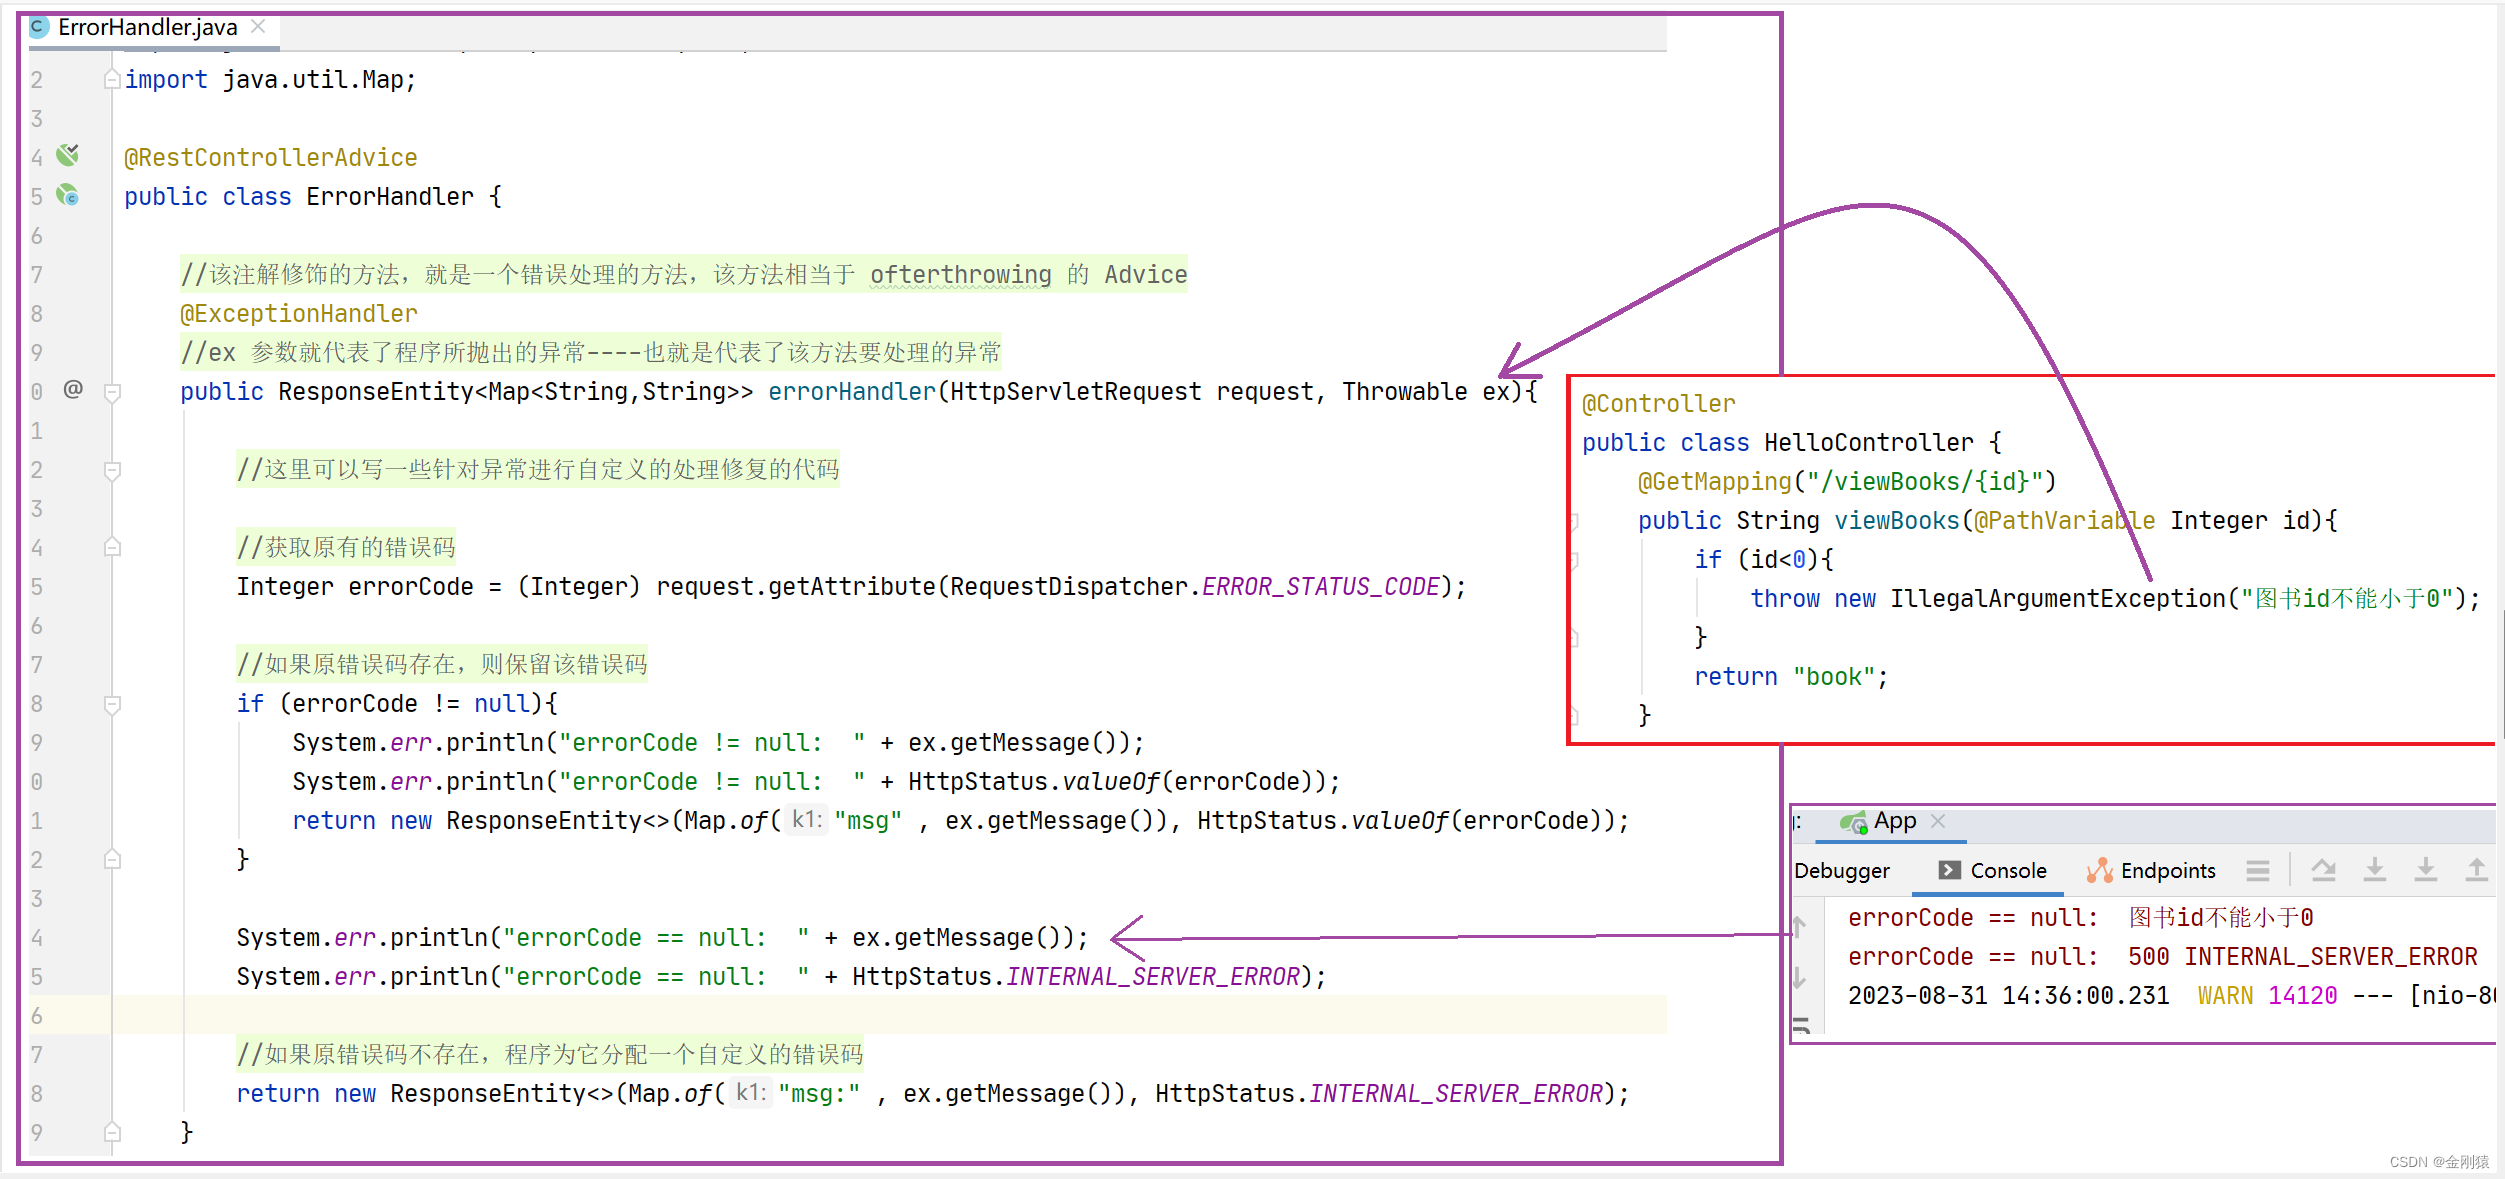Click fold end marker of errorHandler method
2505x1179 pixels.
(112, 1132)
